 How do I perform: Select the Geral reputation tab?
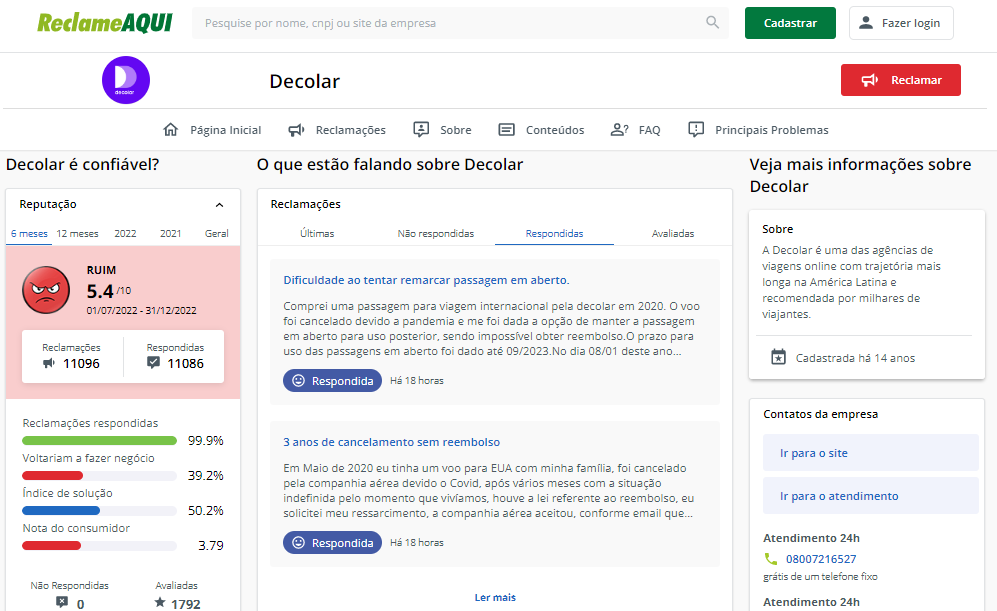[x=216, y=233]
